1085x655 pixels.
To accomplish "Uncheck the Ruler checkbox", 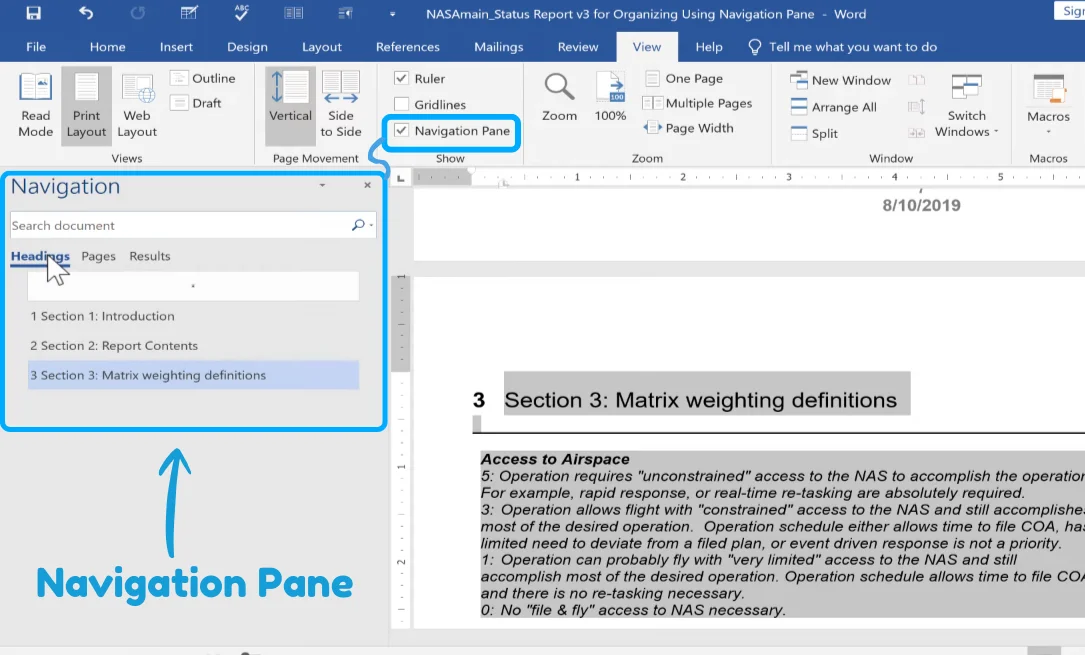I will [399, 78].
